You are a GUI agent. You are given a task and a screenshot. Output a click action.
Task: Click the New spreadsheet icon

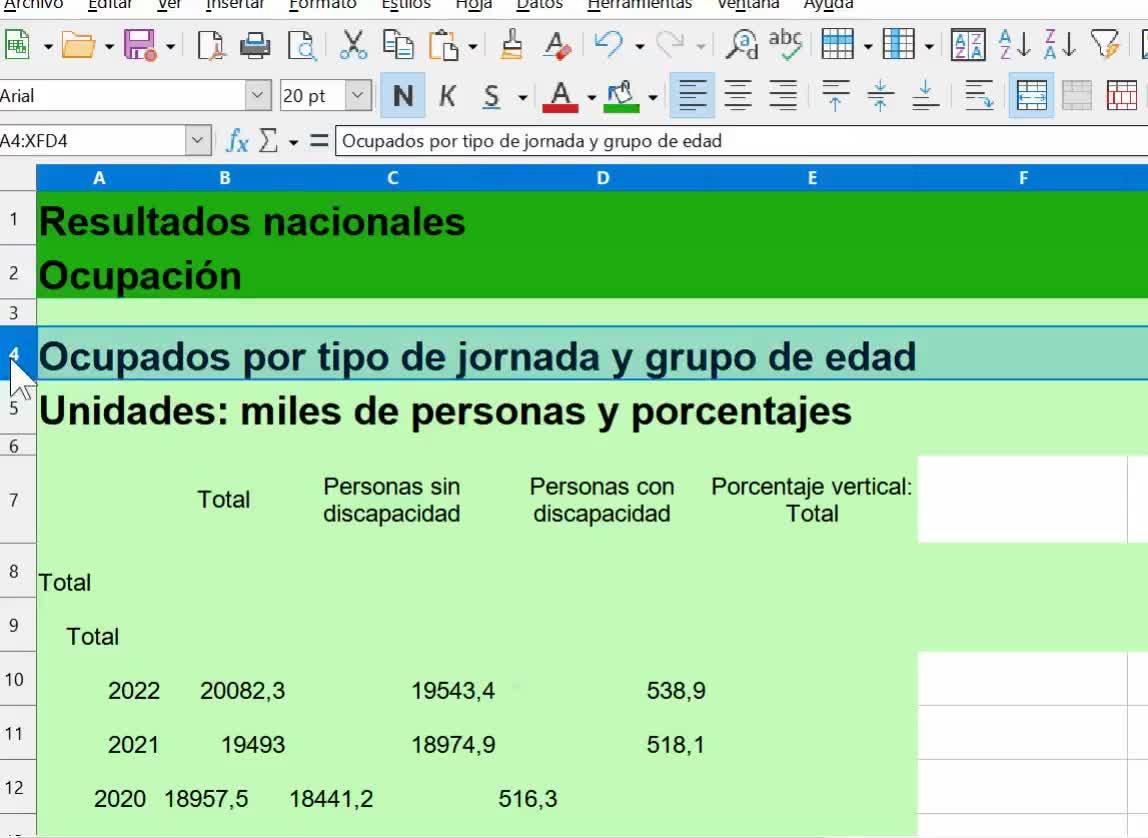(17, 45)
